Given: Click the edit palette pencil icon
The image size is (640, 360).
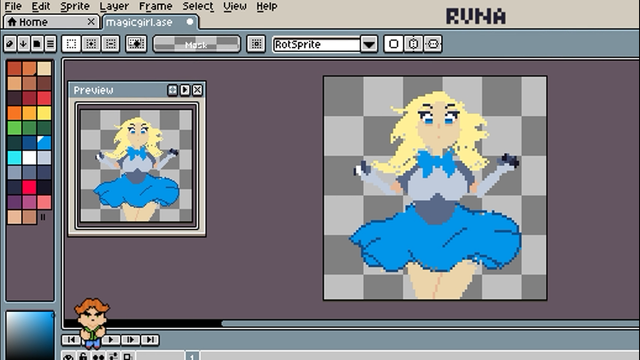Looking at the screenshot, I should coord(10,44).
